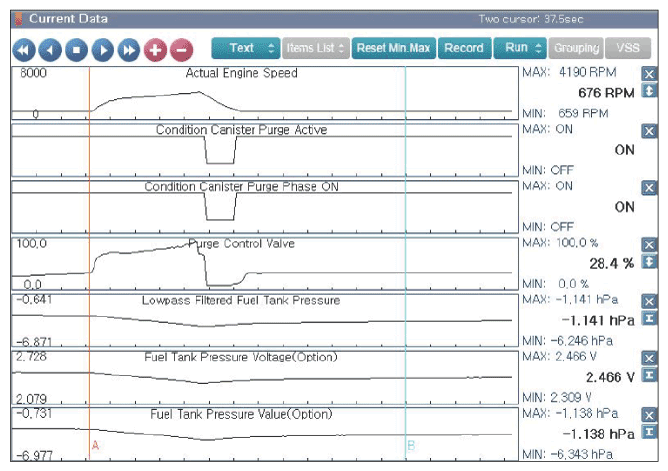Image resolution: width=668 pixels, height=471 pixels.
Task: Step backward with the left arrow button
Action: pos(50,50)
